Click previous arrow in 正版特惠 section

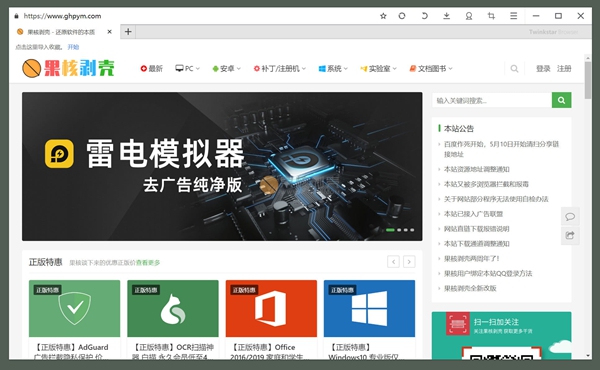click(393, 262)
